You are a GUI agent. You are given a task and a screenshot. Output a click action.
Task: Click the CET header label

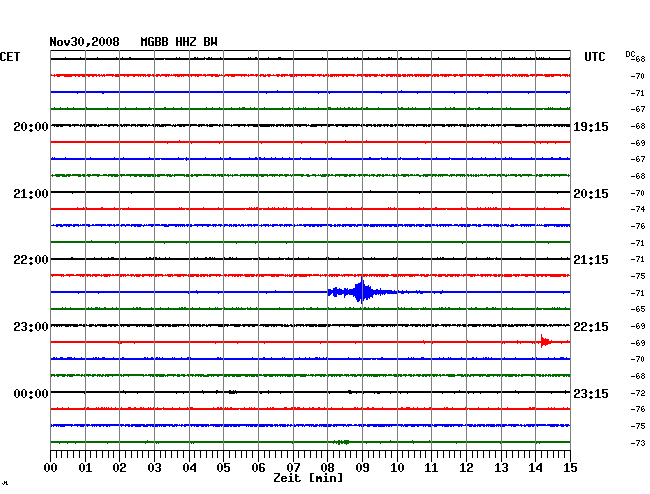click(x=10, y=57)
